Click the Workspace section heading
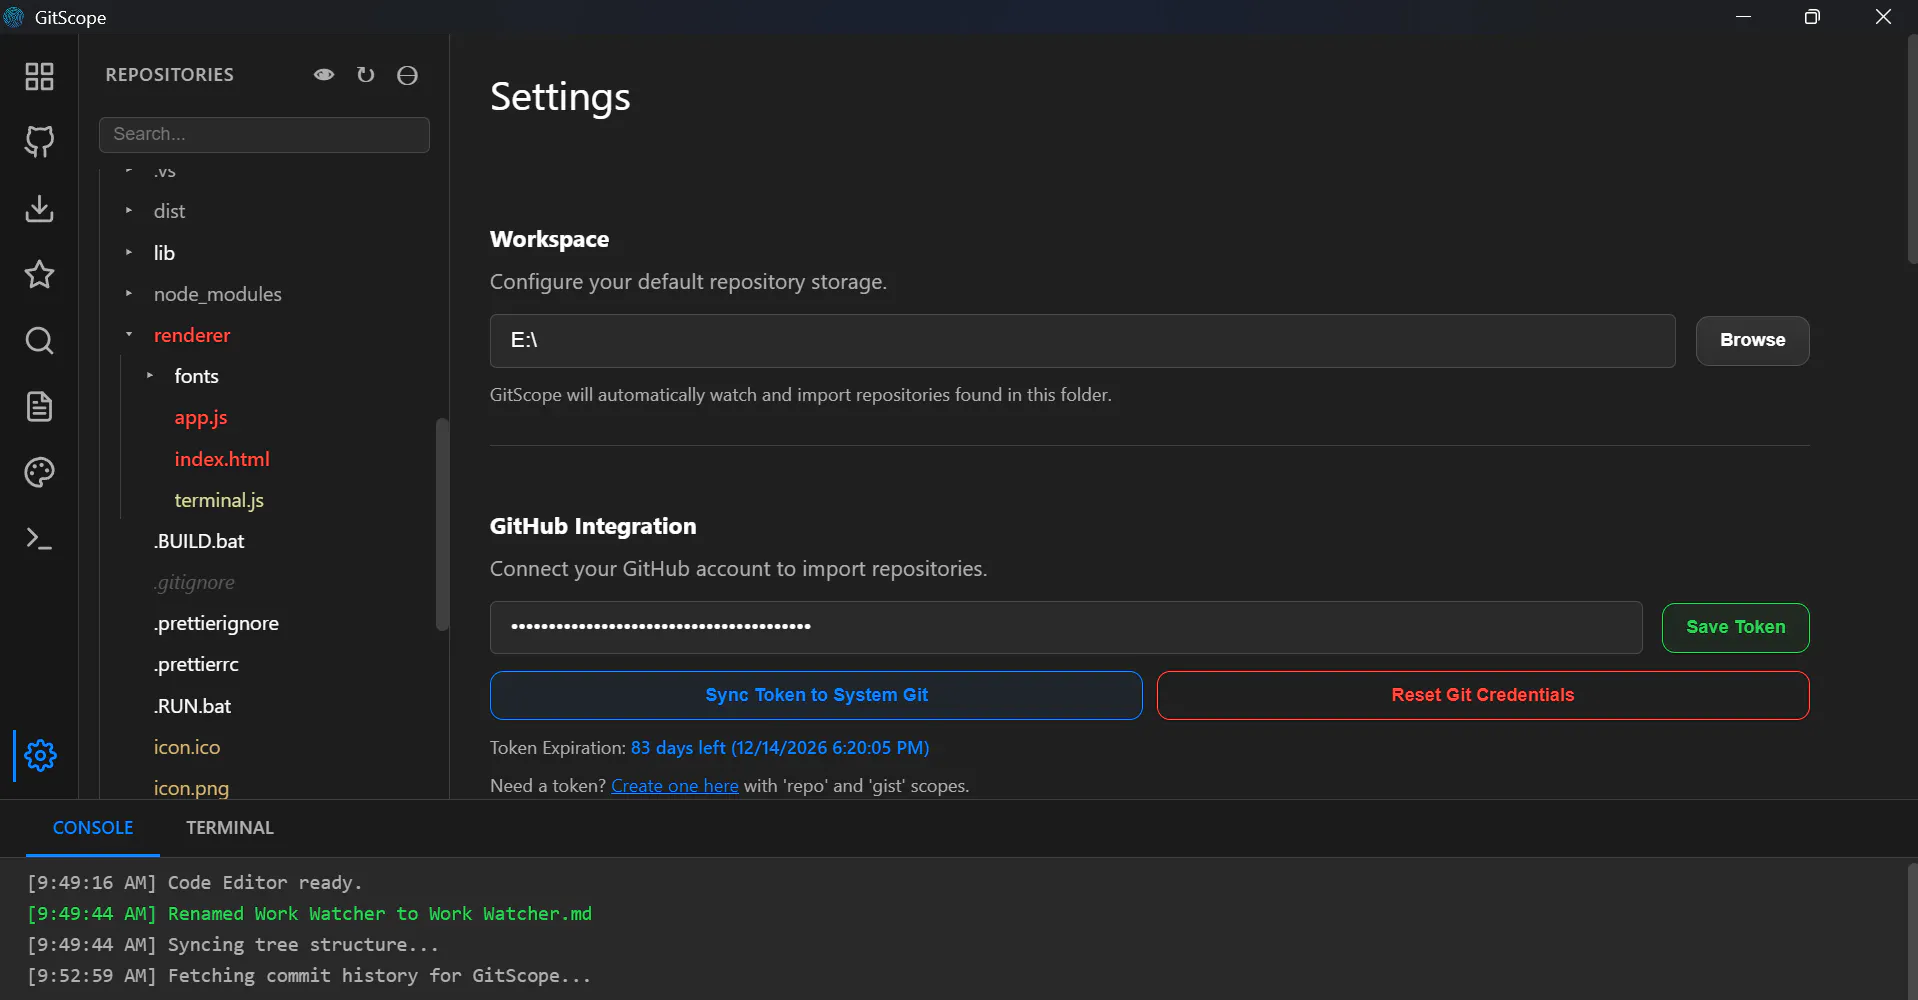 [x=549, y=239]
